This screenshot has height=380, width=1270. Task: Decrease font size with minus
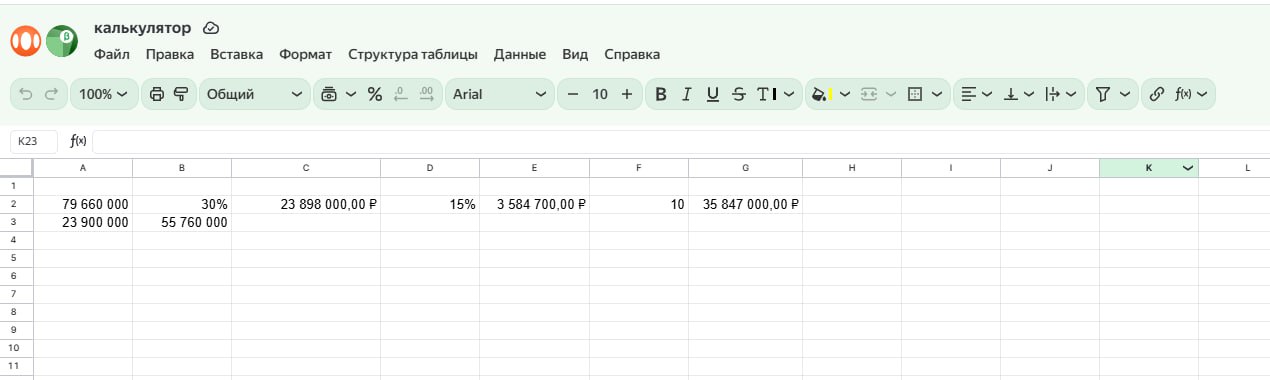point(573,94)
